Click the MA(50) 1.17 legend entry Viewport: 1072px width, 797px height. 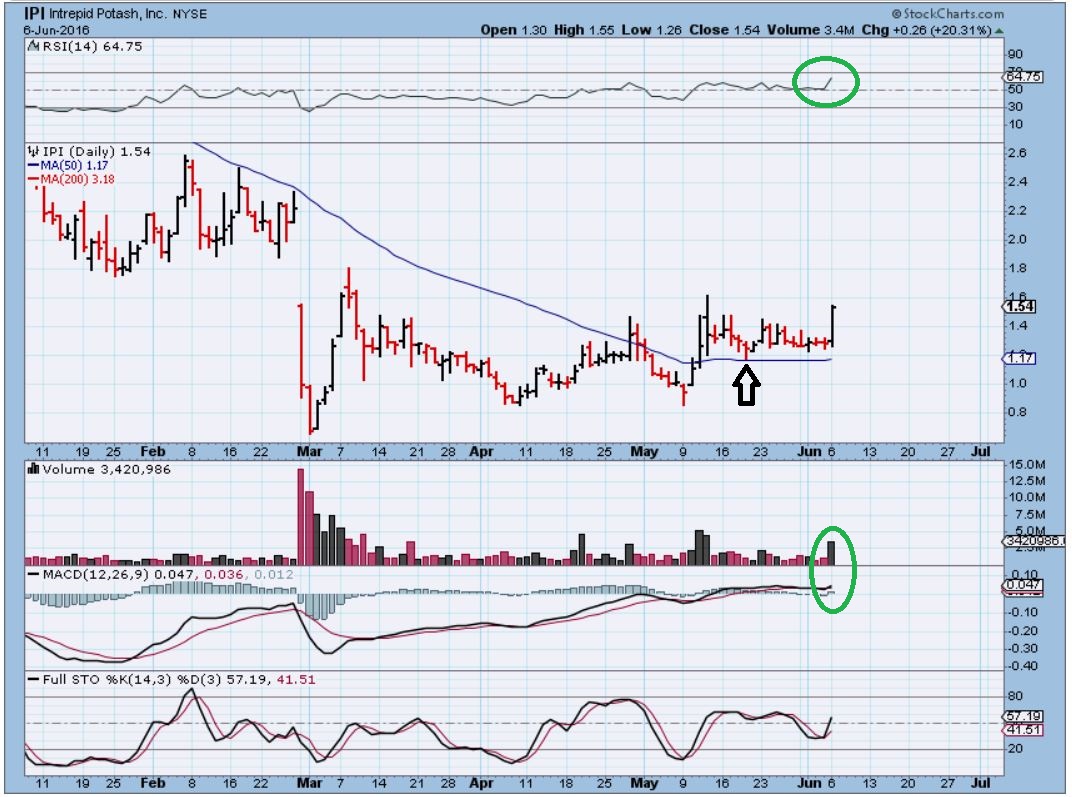coord(68,165)
